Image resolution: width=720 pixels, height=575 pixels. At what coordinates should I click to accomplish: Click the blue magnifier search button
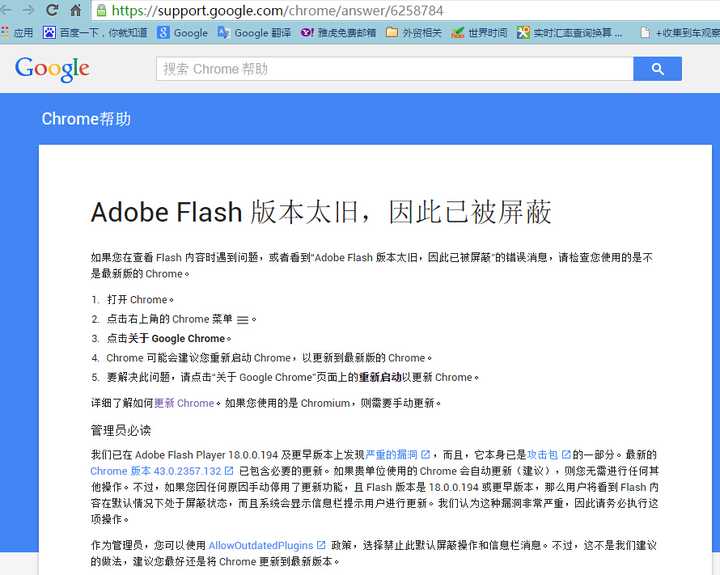click(x=657, y=69)
